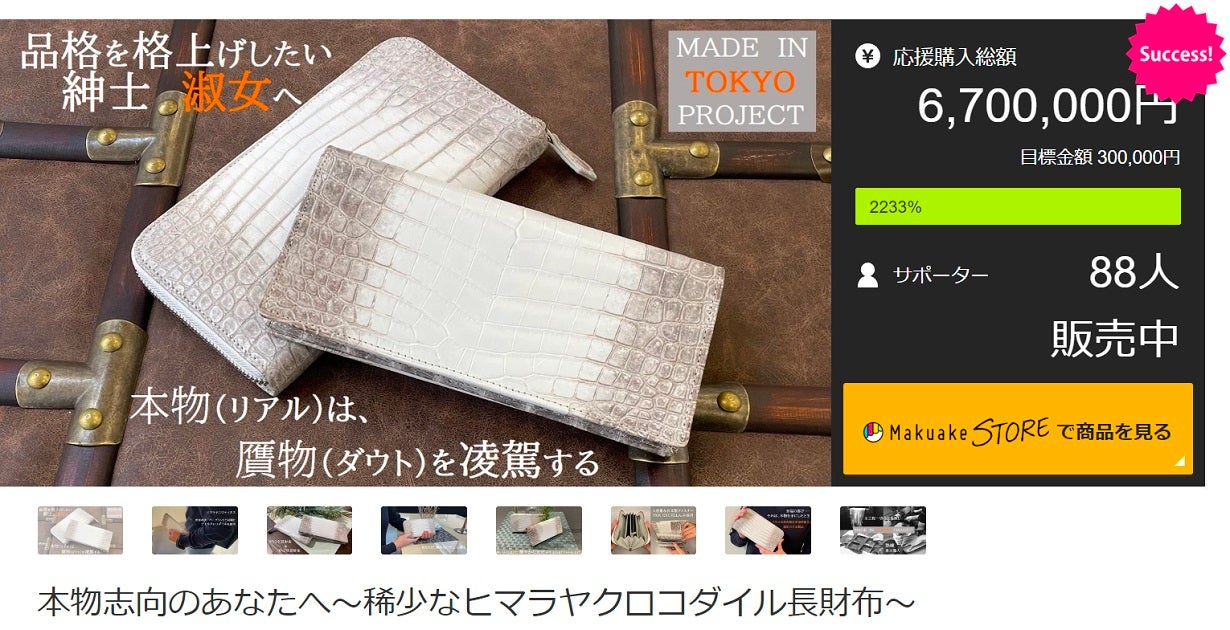Click the pink Success! badge
Viewport: 1230px width, 630px height.
[x=1176, y=54]
